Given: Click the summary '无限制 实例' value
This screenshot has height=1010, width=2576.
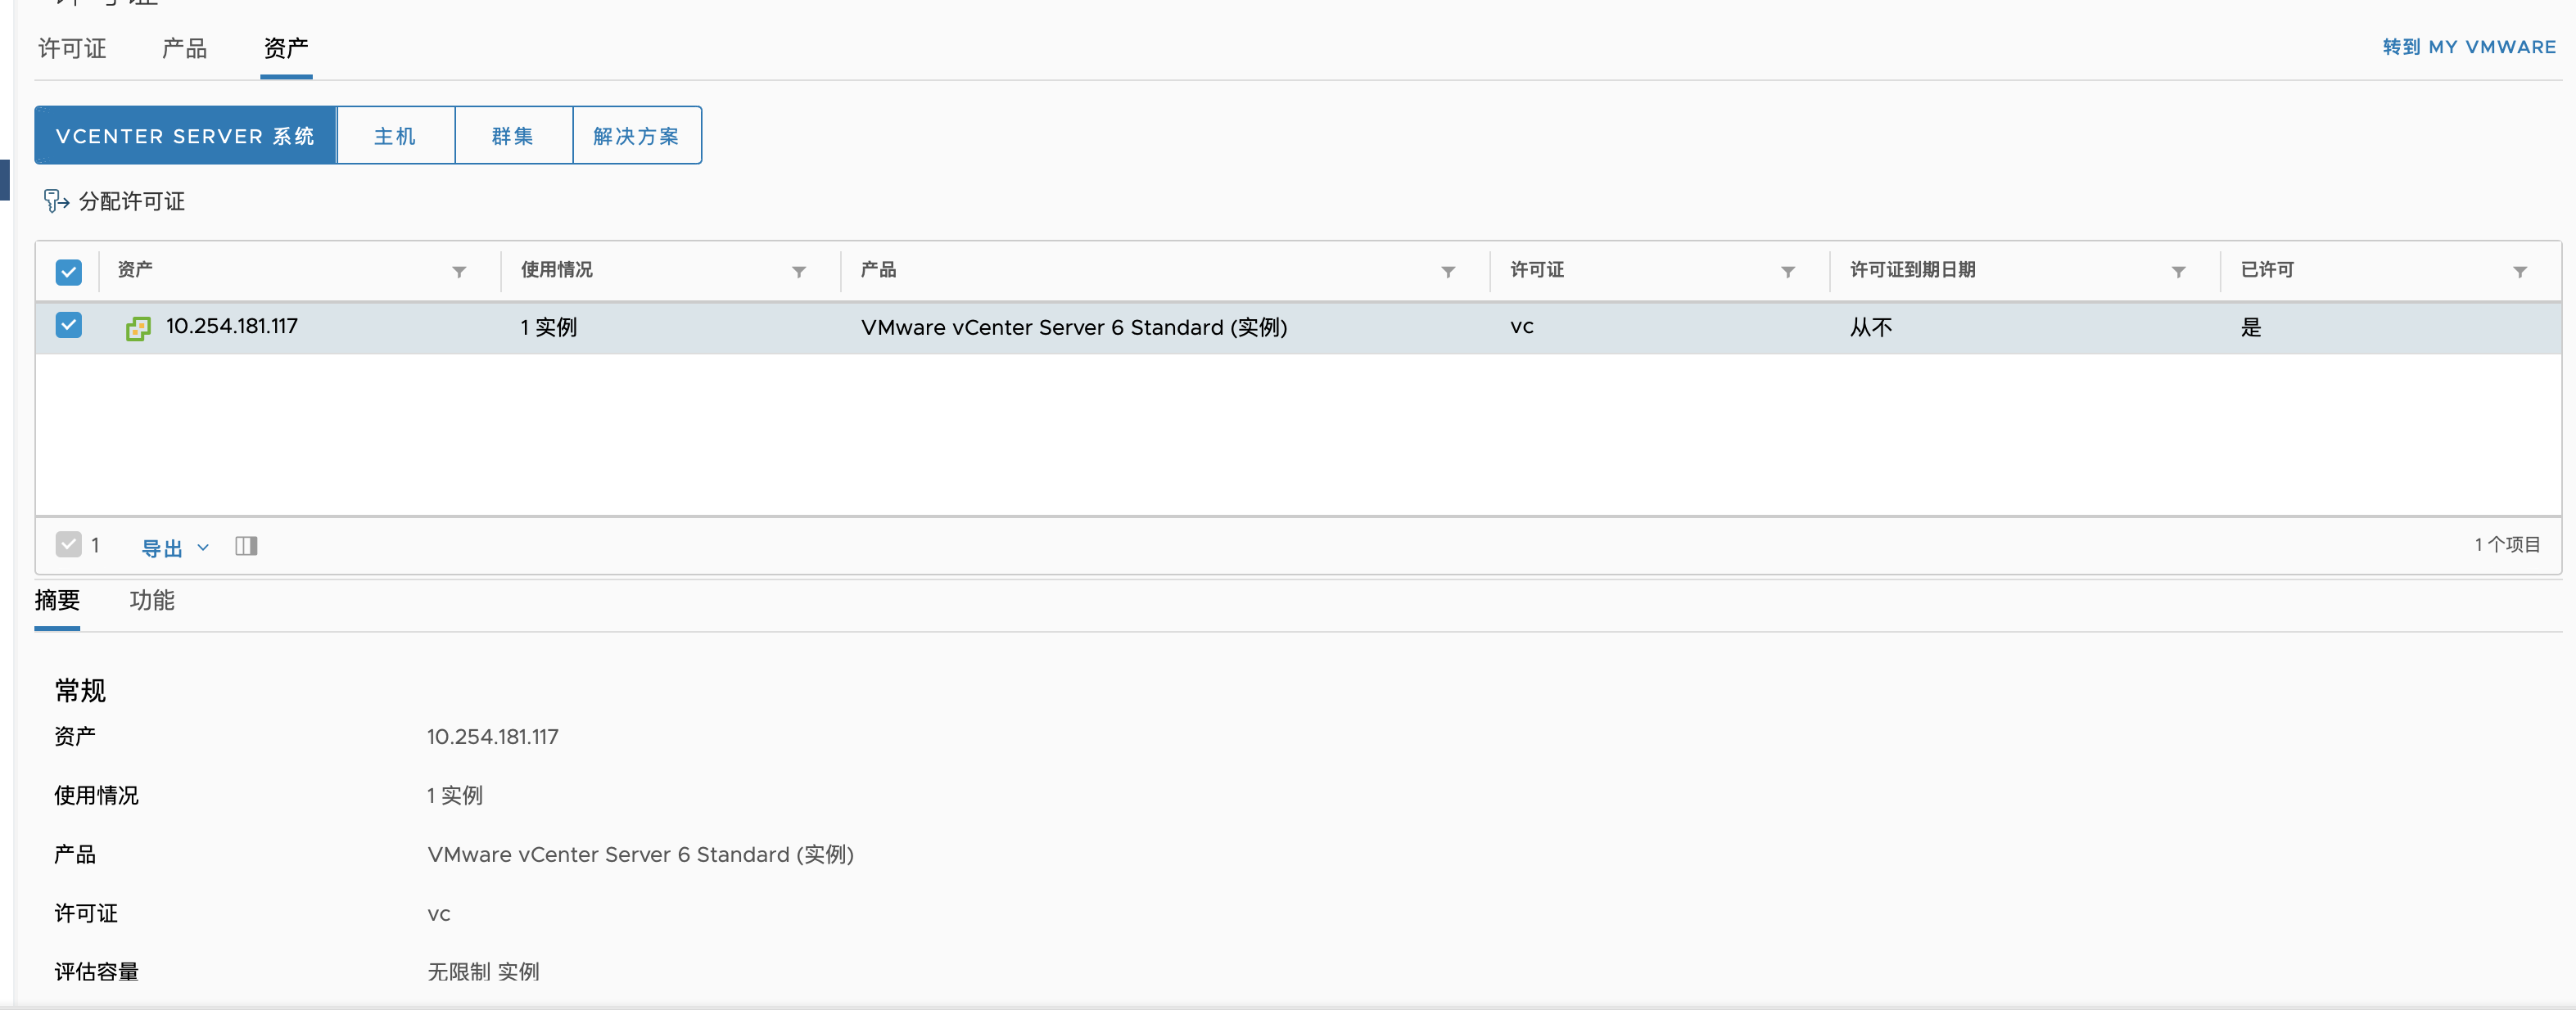Looking at the screenshot, I should pos(483,972).
